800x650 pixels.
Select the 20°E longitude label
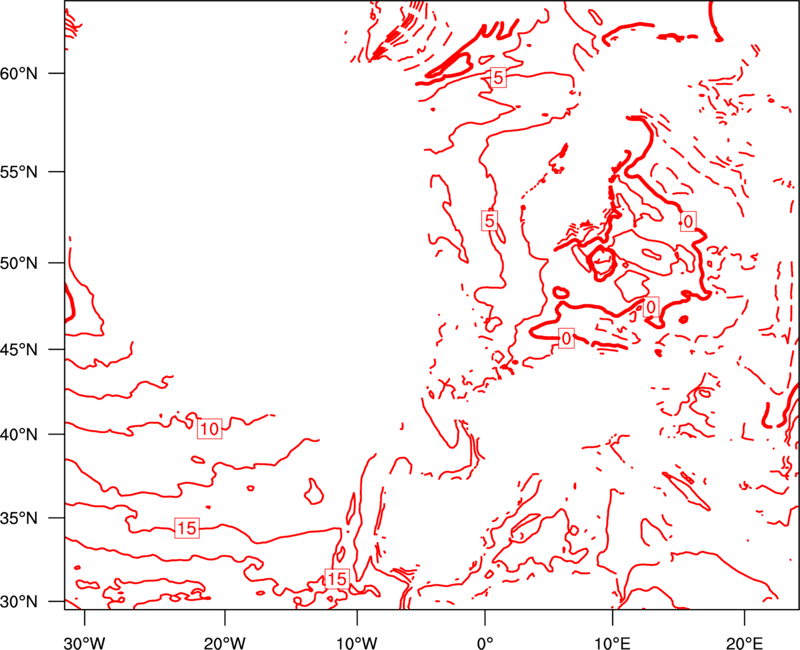tap(744, 643)
